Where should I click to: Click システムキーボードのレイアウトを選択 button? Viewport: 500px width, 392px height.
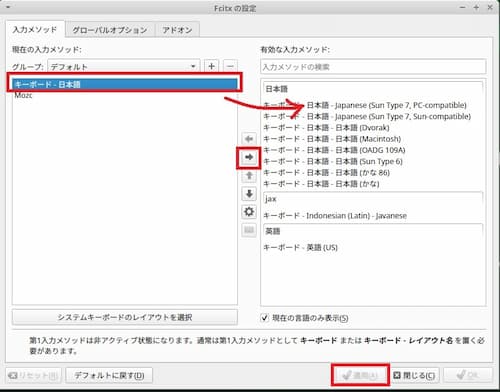click(x=125, y=317)
